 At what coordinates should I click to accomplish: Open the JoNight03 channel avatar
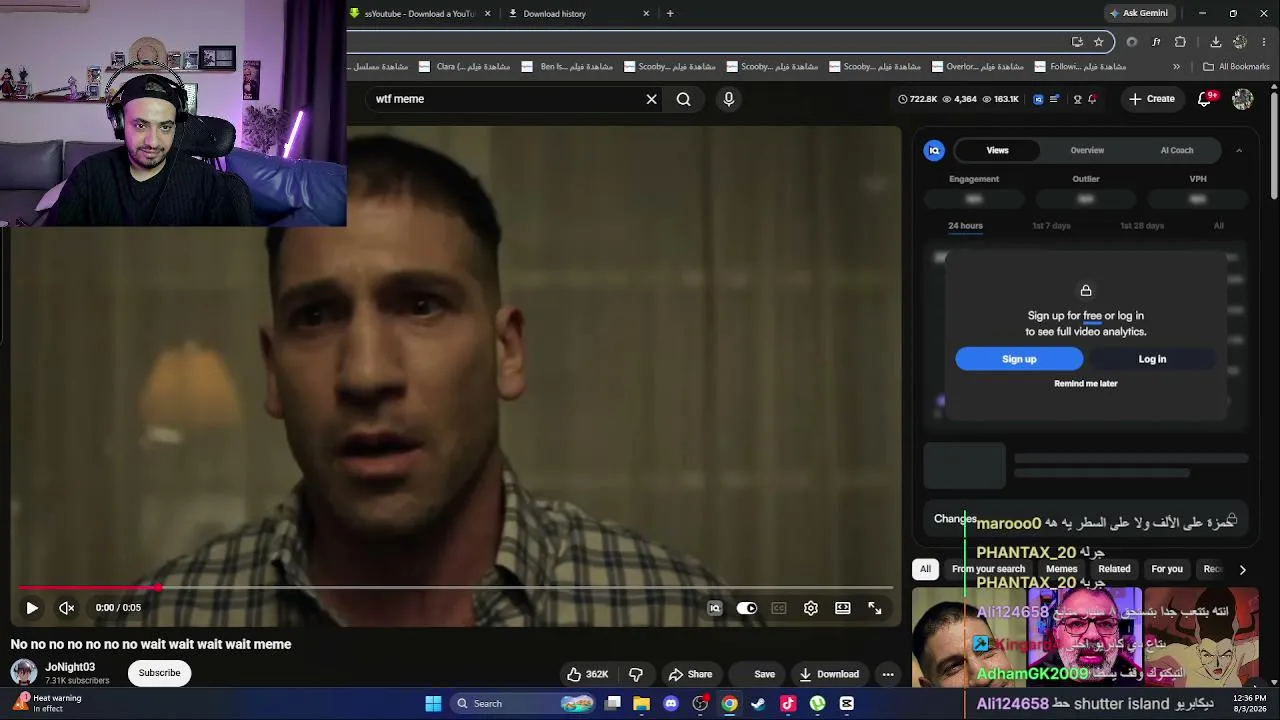[x=24, y=672]
